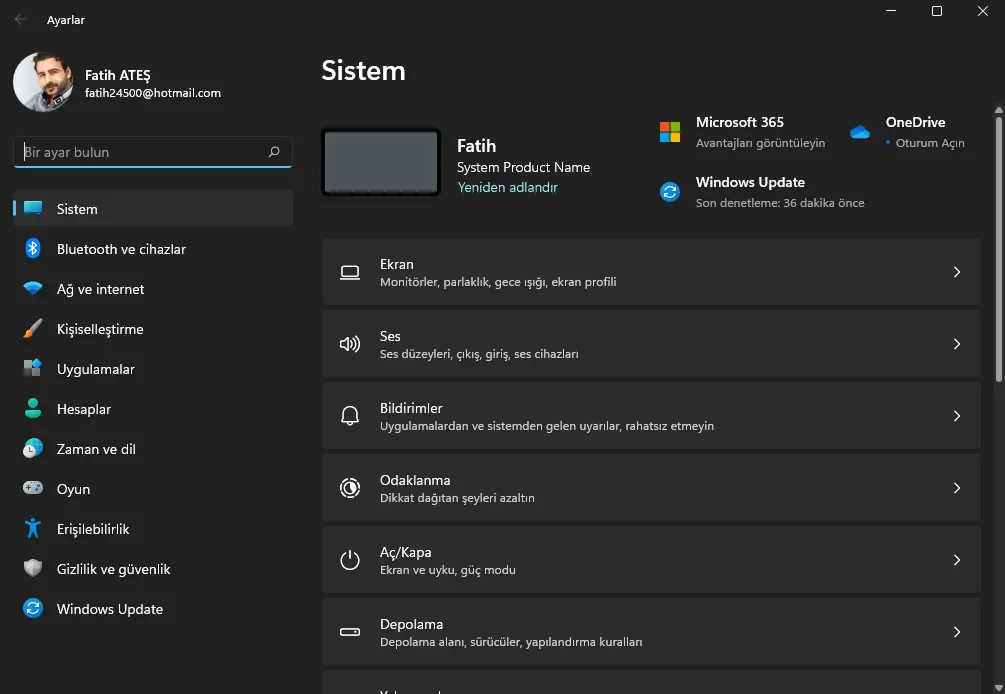Viewport: 1005px width, 694px height.
Task: Expand Bildirimler with its right arrow
Action: [956, 416]
